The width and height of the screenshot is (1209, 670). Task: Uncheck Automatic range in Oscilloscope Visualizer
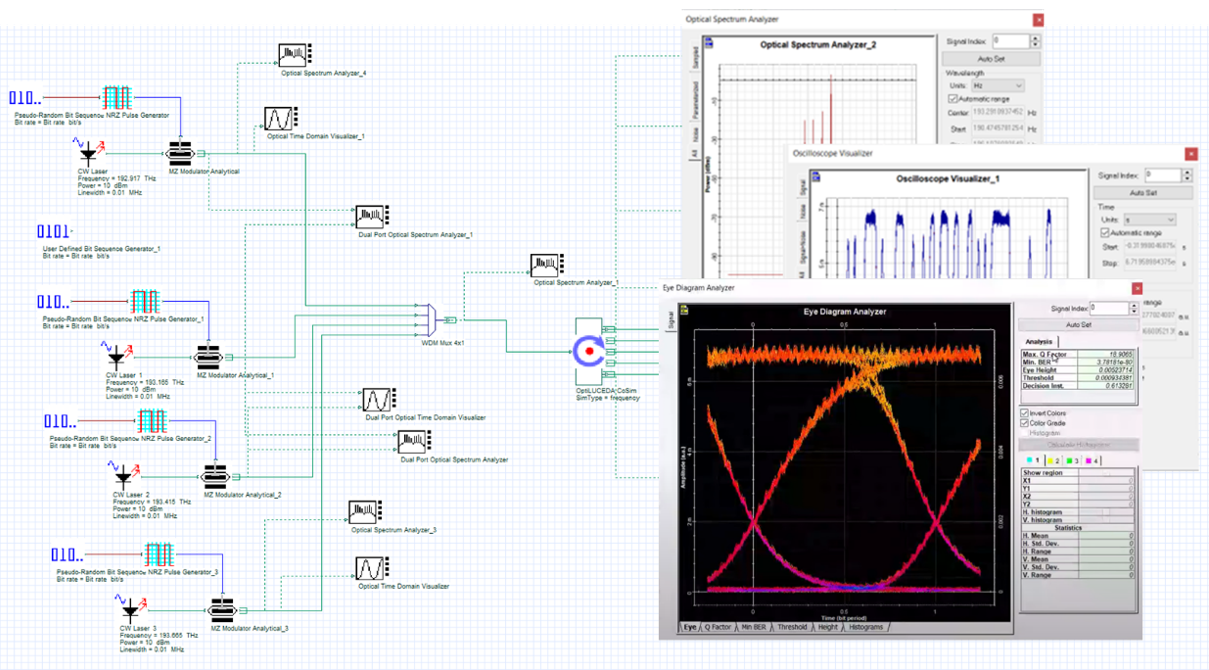[x=1105, y=233]
